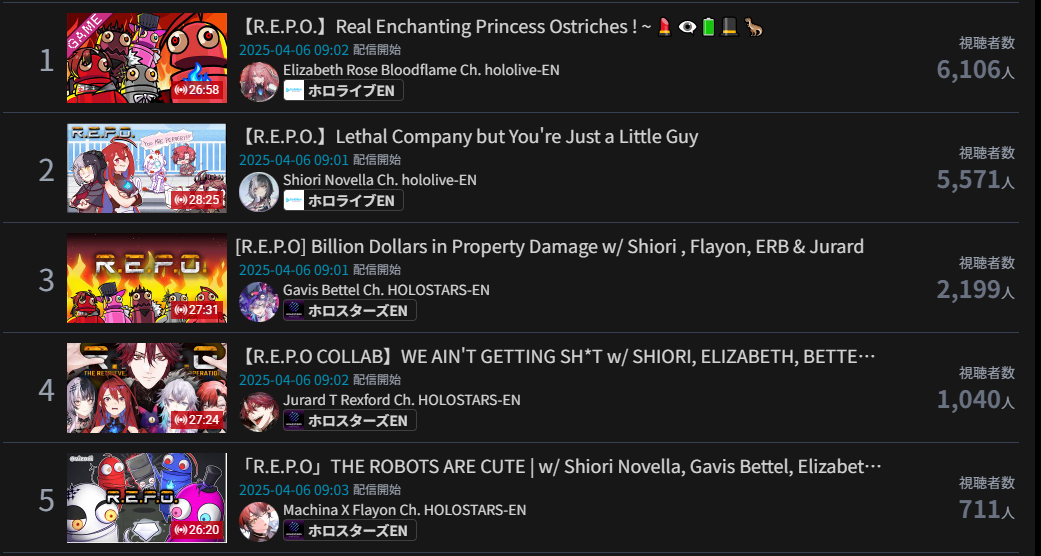Screen dimensions: 1041x556
Task: Open Elizabeth Rose Bloodflame's channel avatar
Action: tap(259, 82)
